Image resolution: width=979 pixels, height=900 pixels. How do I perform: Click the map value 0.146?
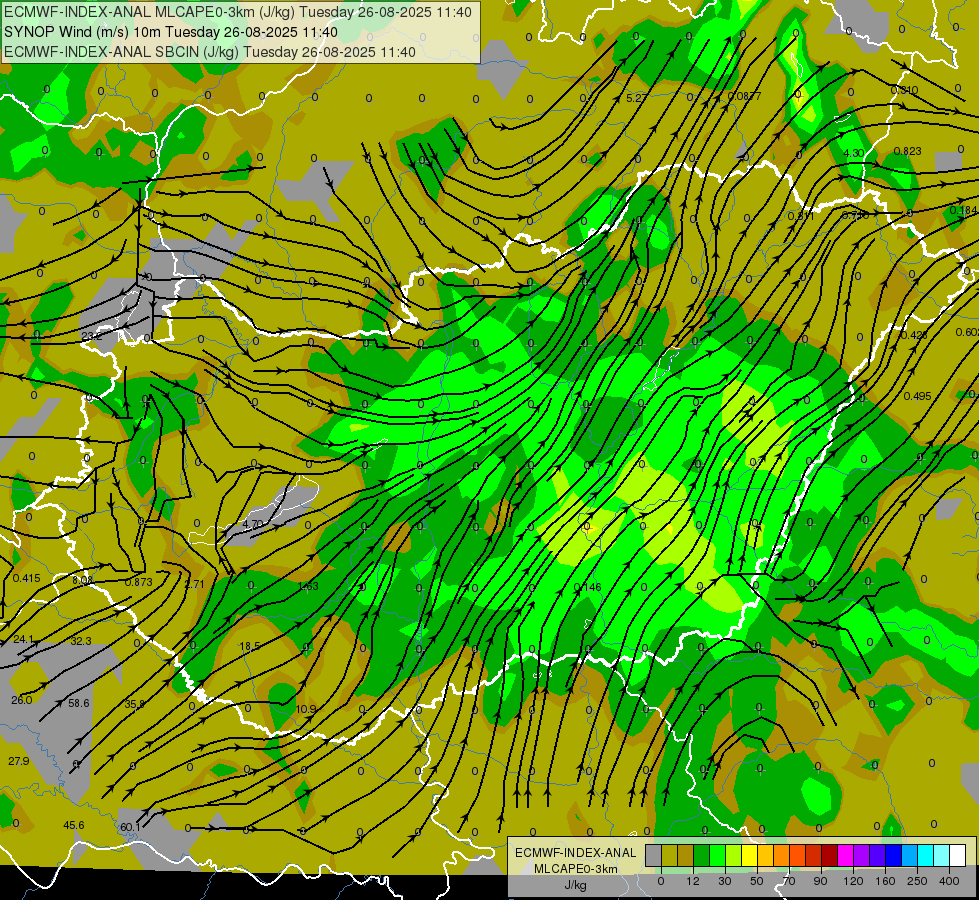pyautogui.click(x=588, y=587)
